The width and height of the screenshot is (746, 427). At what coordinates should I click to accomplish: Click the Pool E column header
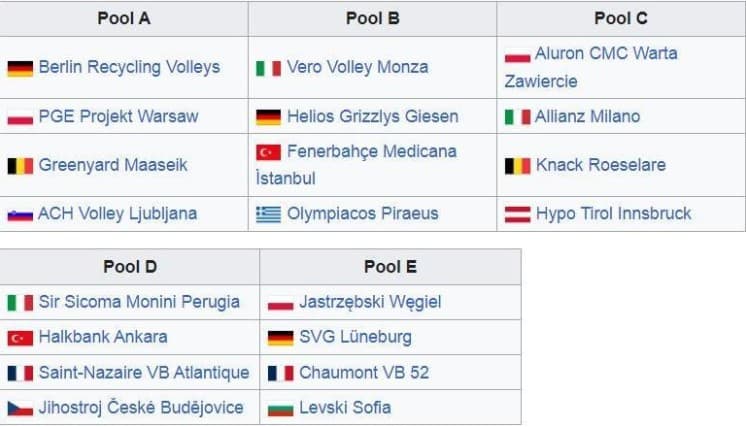390,267
